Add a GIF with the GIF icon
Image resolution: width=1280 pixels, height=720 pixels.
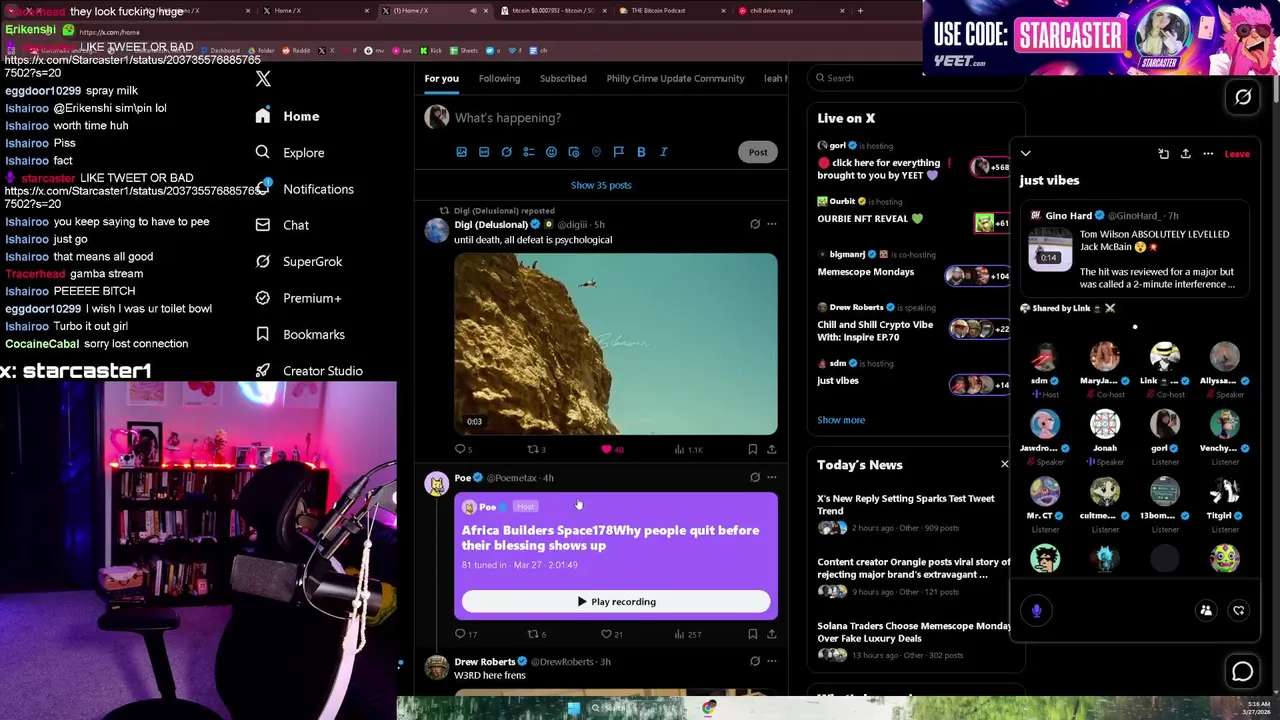484,152
